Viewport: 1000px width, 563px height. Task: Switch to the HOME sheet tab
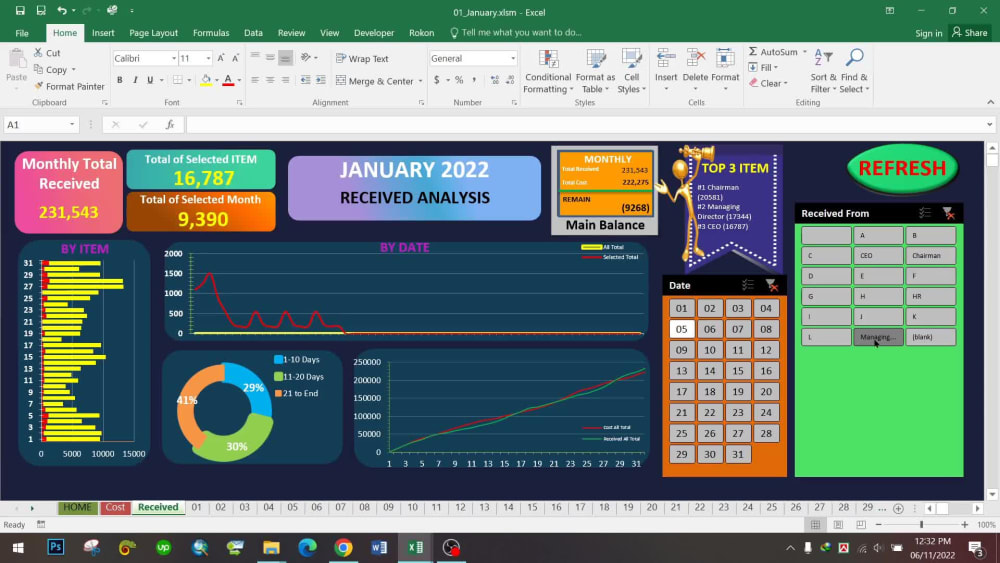pyautogui.click(x=77, y=507)
